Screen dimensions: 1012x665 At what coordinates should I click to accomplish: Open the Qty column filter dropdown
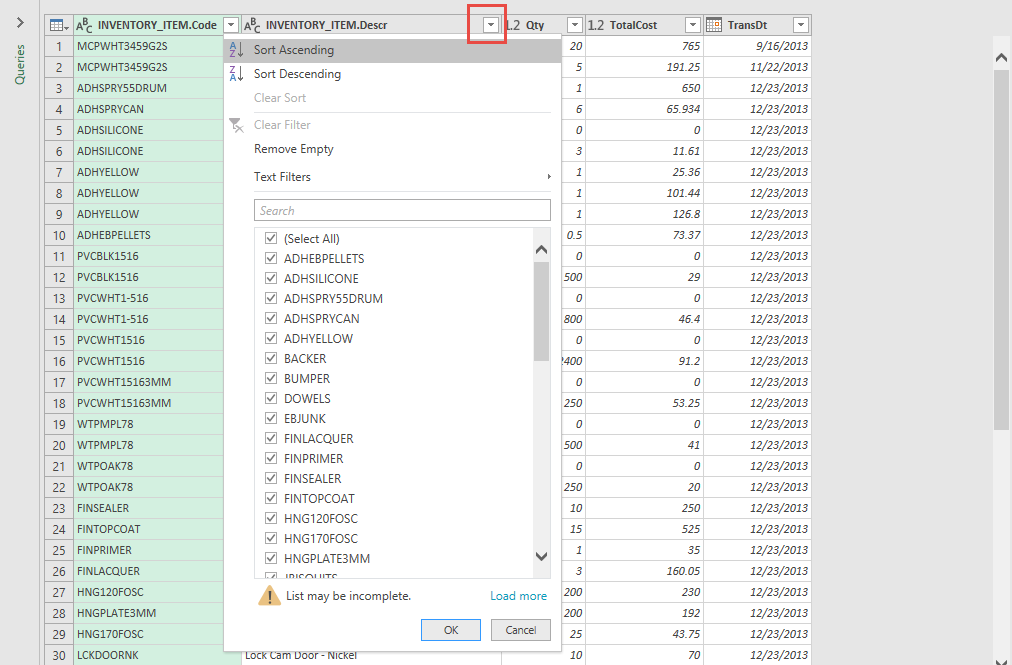point(574,25)
